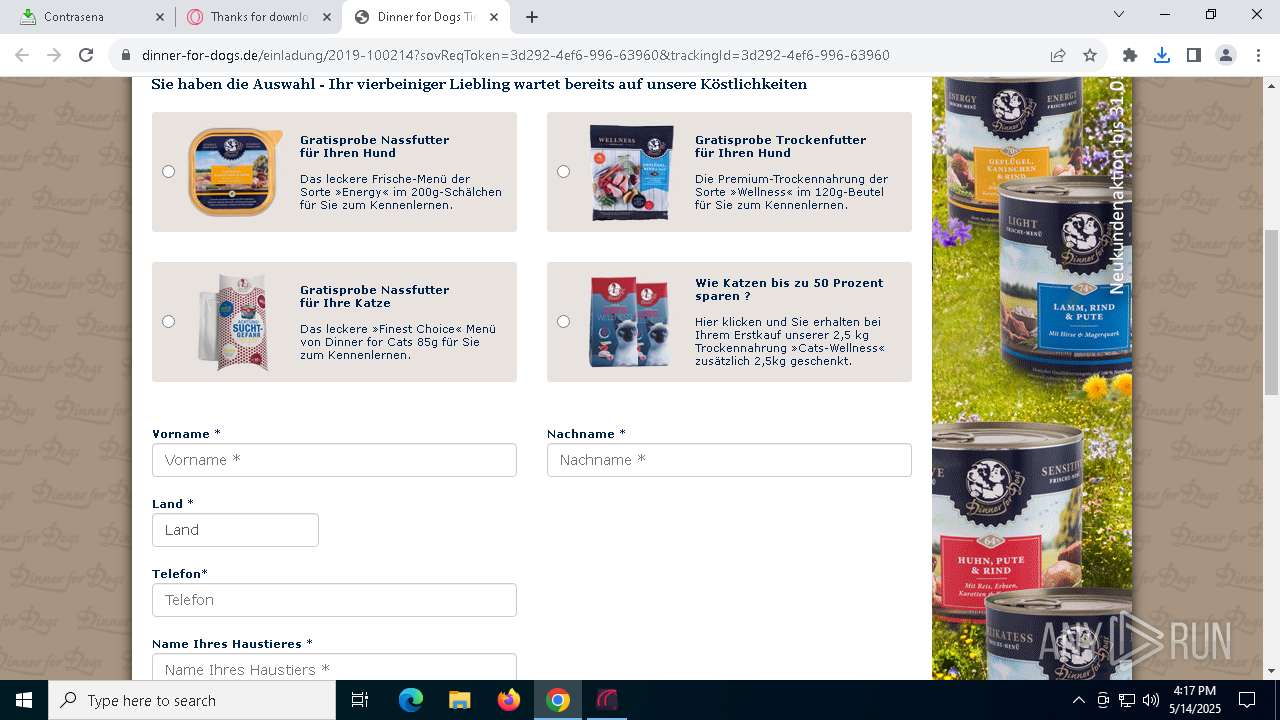Open the tab search dropdown arrow
Screen dimensions: 1280x720
click(1119, 15)
